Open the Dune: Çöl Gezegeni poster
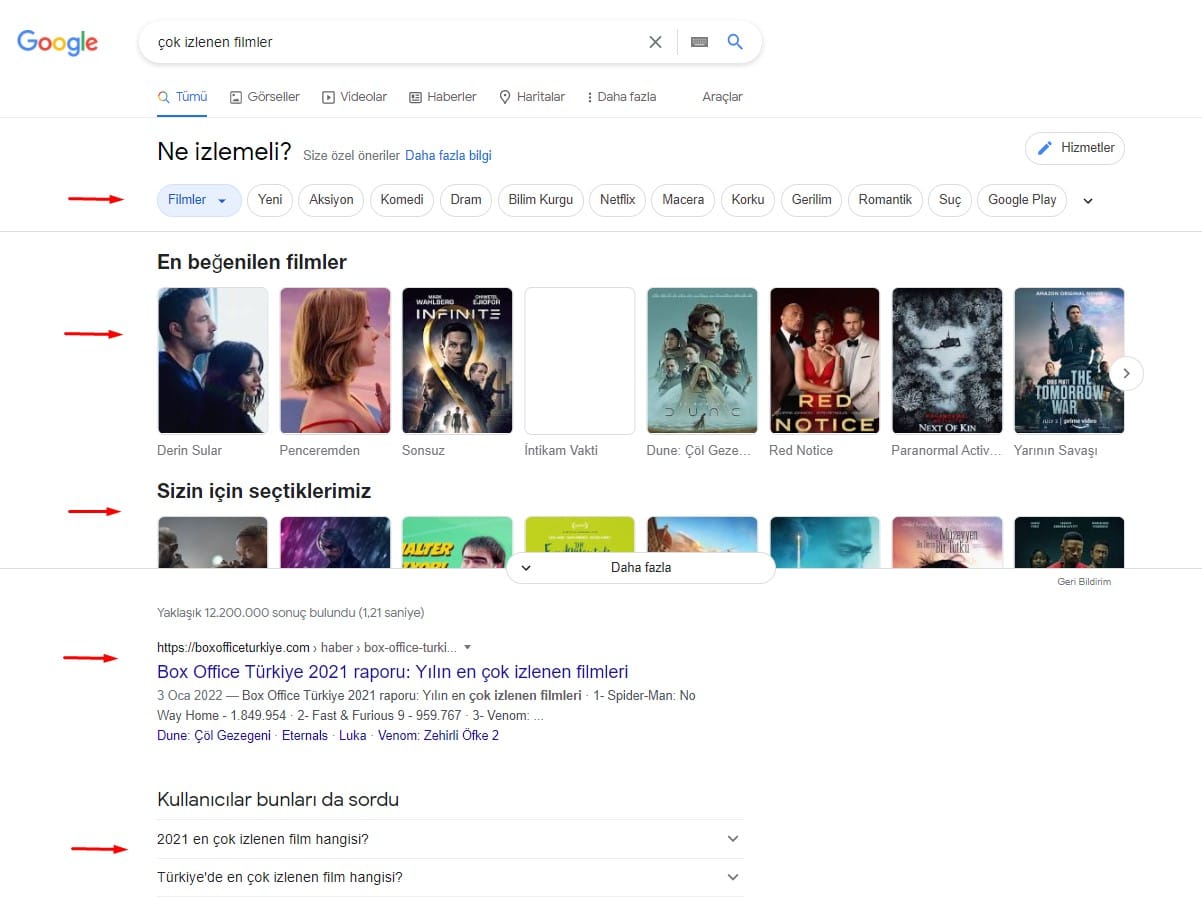The height and width of the screenshot is (900, 1202). tap(702, 361)
